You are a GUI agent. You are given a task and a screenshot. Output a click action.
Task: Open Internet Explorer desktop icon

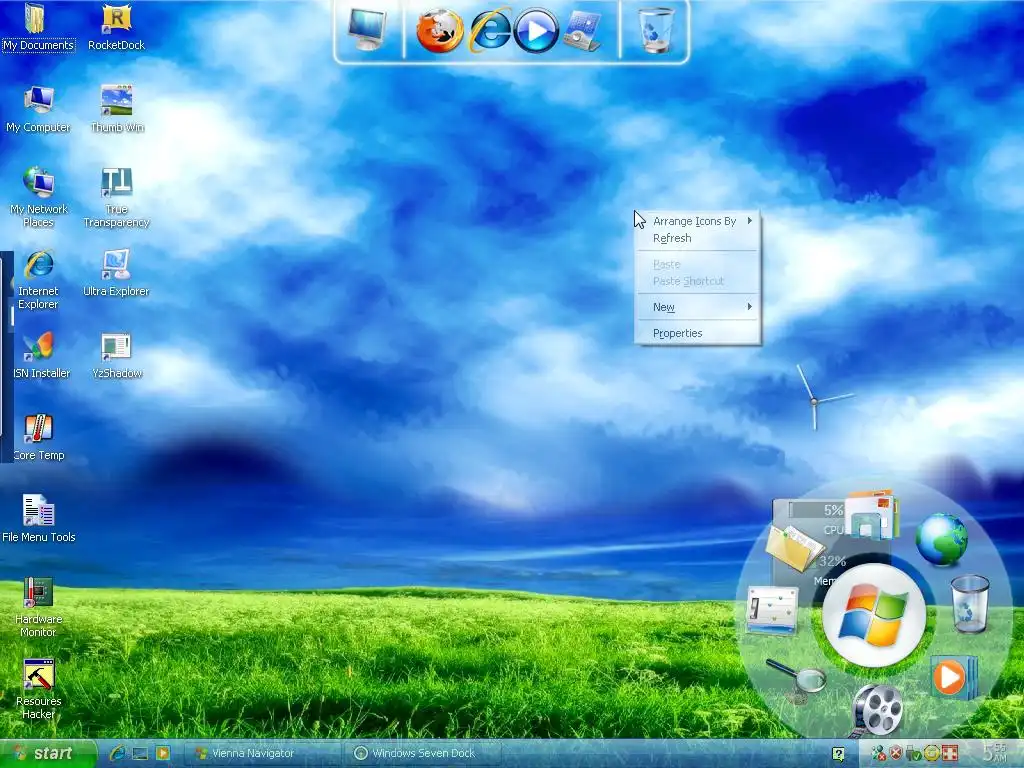[x=38, y=280]
